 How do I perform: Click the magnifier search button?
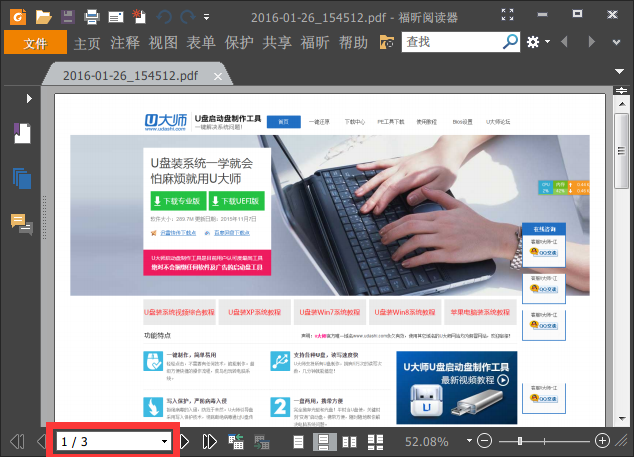pos(510,42)
